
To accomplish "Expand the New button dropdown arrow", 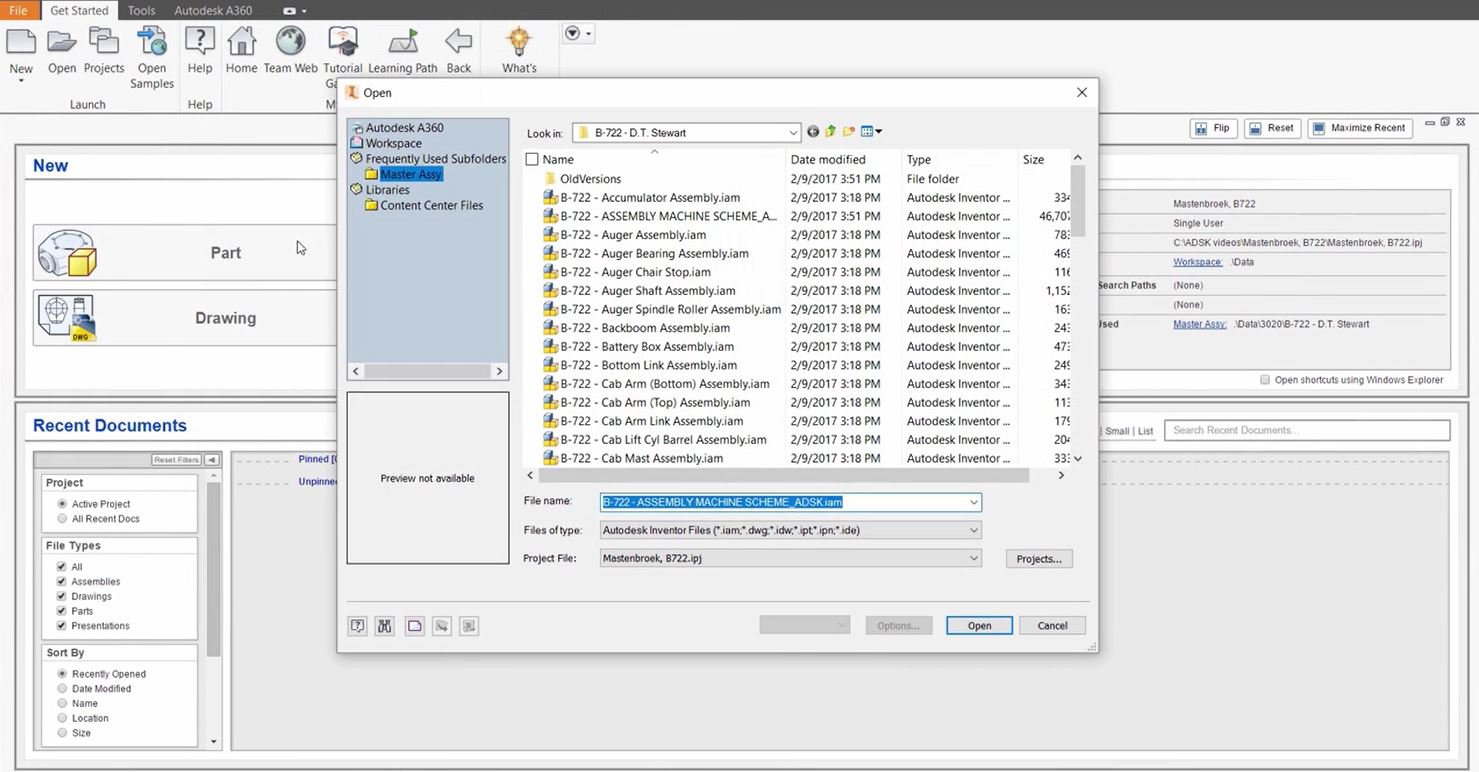I will [21, 80].
